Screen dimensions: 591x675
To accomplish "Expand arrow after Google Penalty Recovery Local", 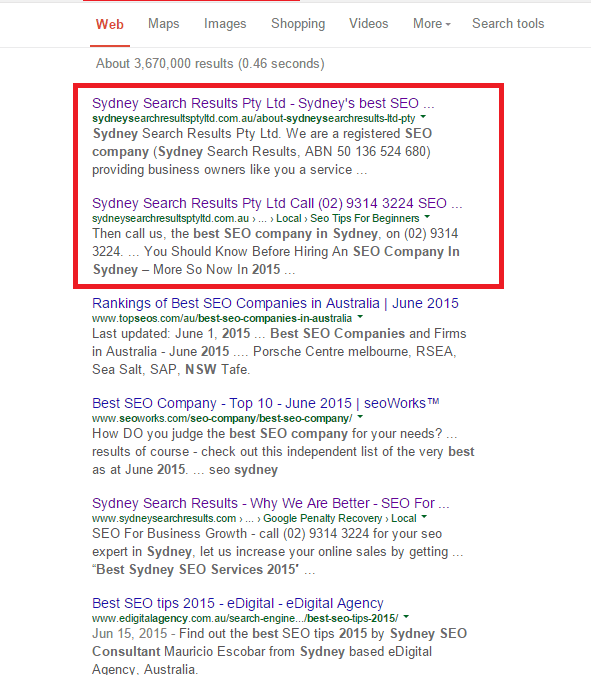I will click(424, 517).
